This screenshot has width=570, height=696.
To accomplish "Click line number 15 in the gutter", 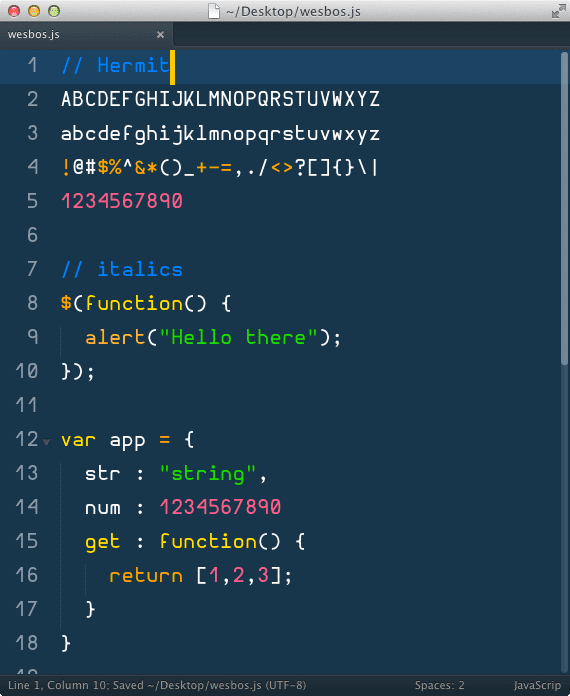I will tap(27, 541).
